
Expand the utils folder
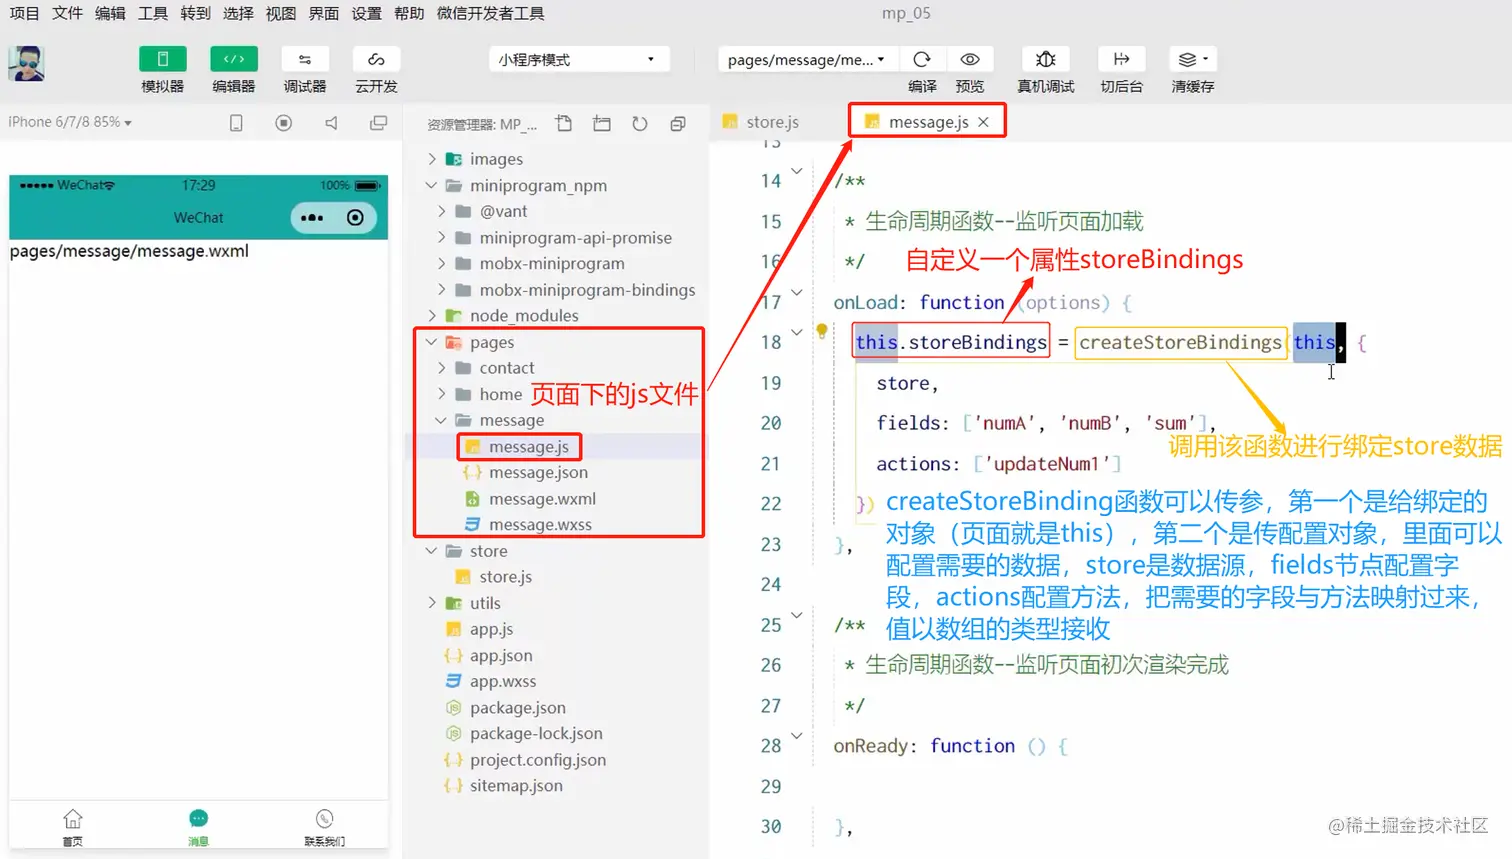(432, 603)
